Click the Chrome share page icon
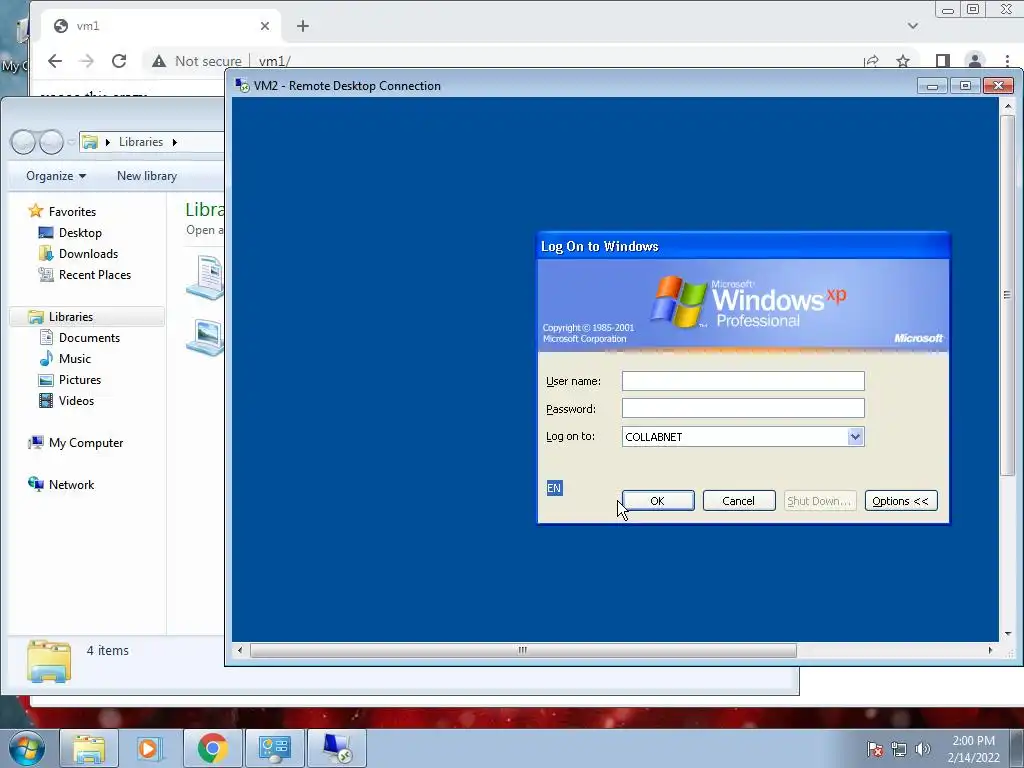The height and width of the screenshot is (768, 1024). [871, 61]
